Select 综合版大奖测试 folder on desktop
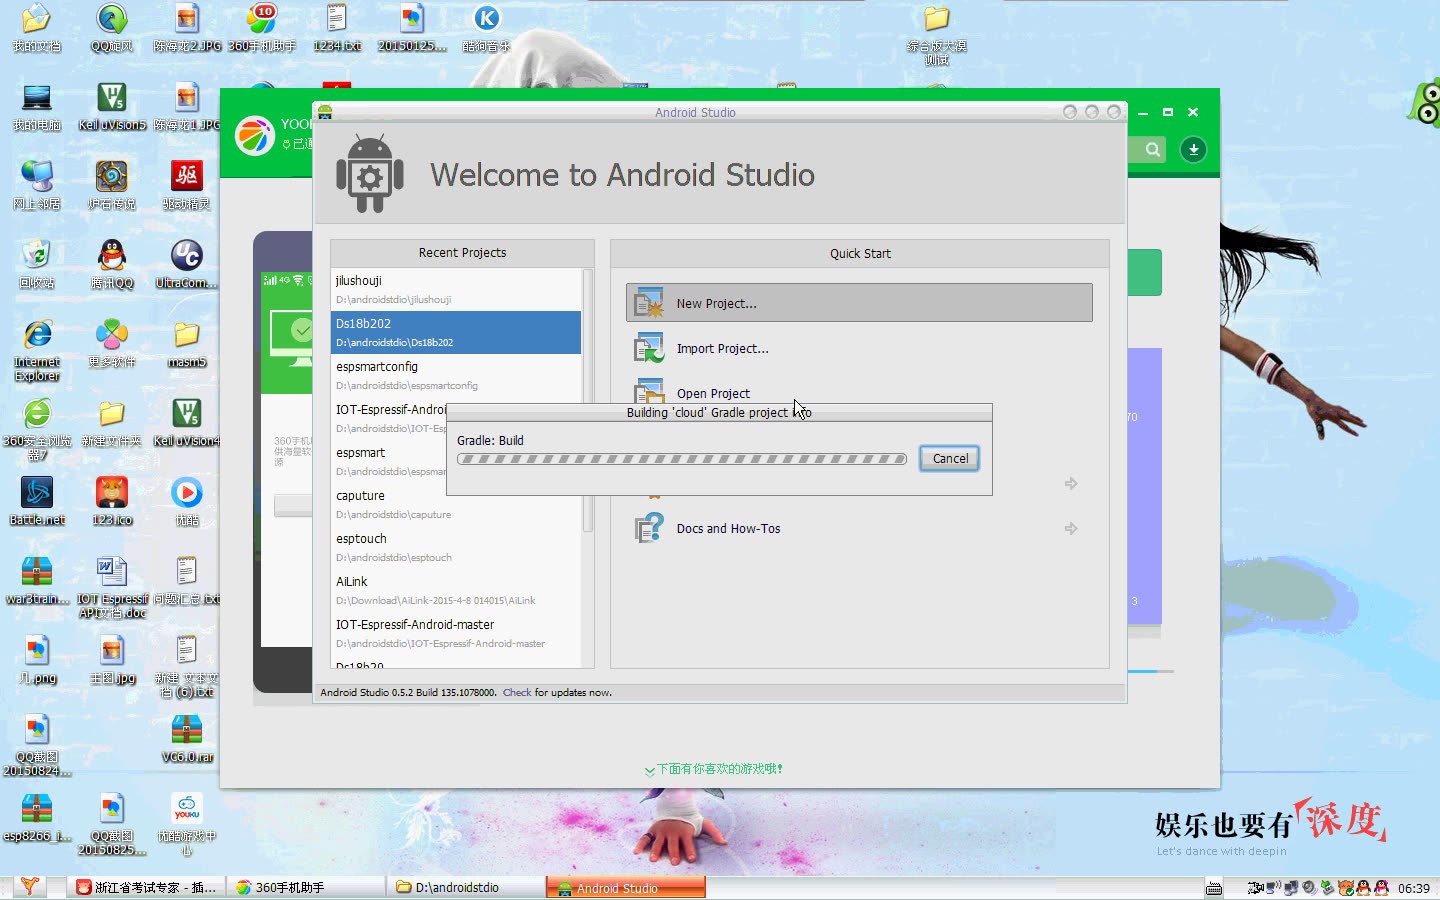 coord(937,35)
